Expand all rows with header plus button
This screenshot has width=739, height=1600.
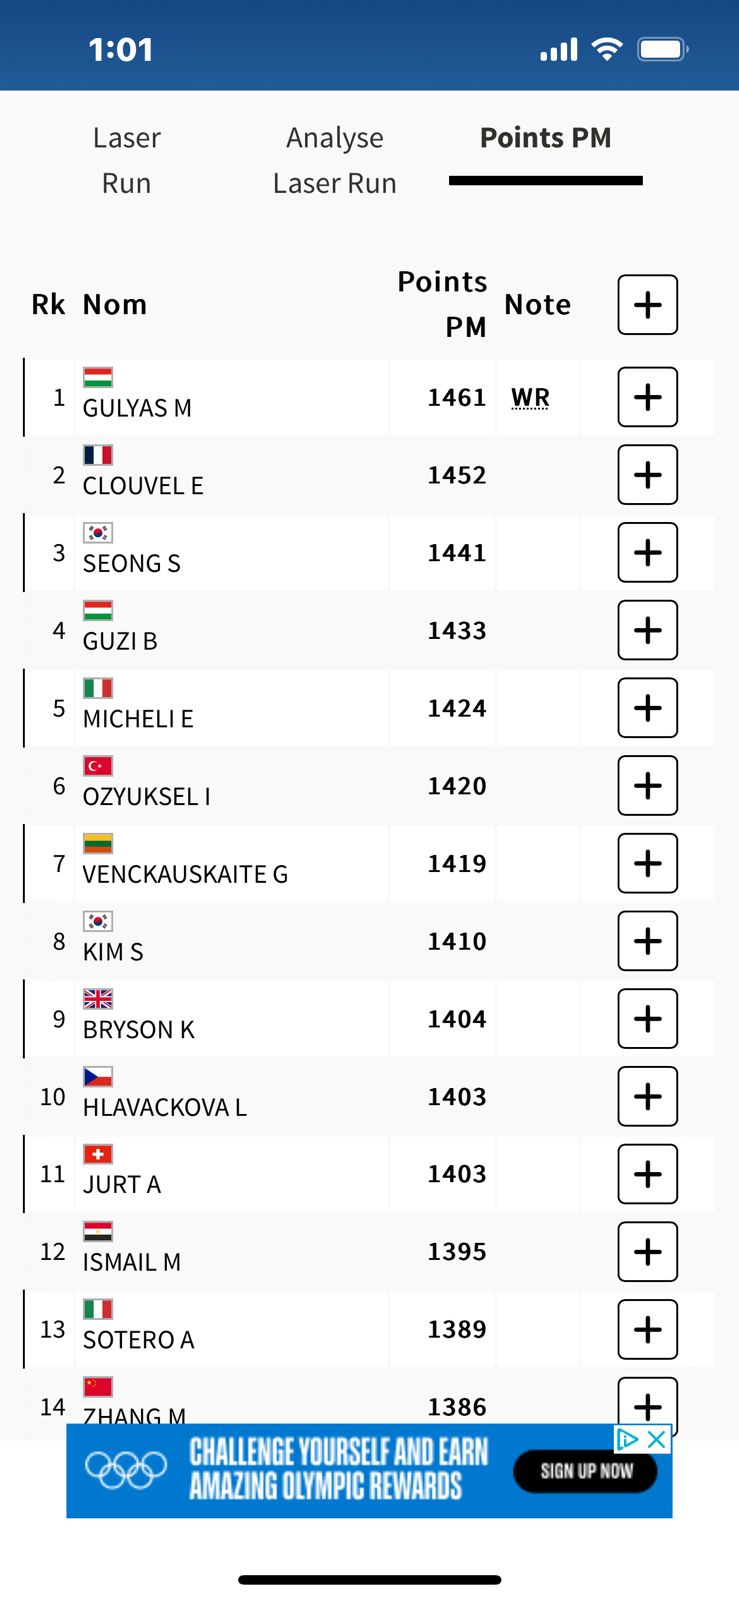(x=647, y=305)
